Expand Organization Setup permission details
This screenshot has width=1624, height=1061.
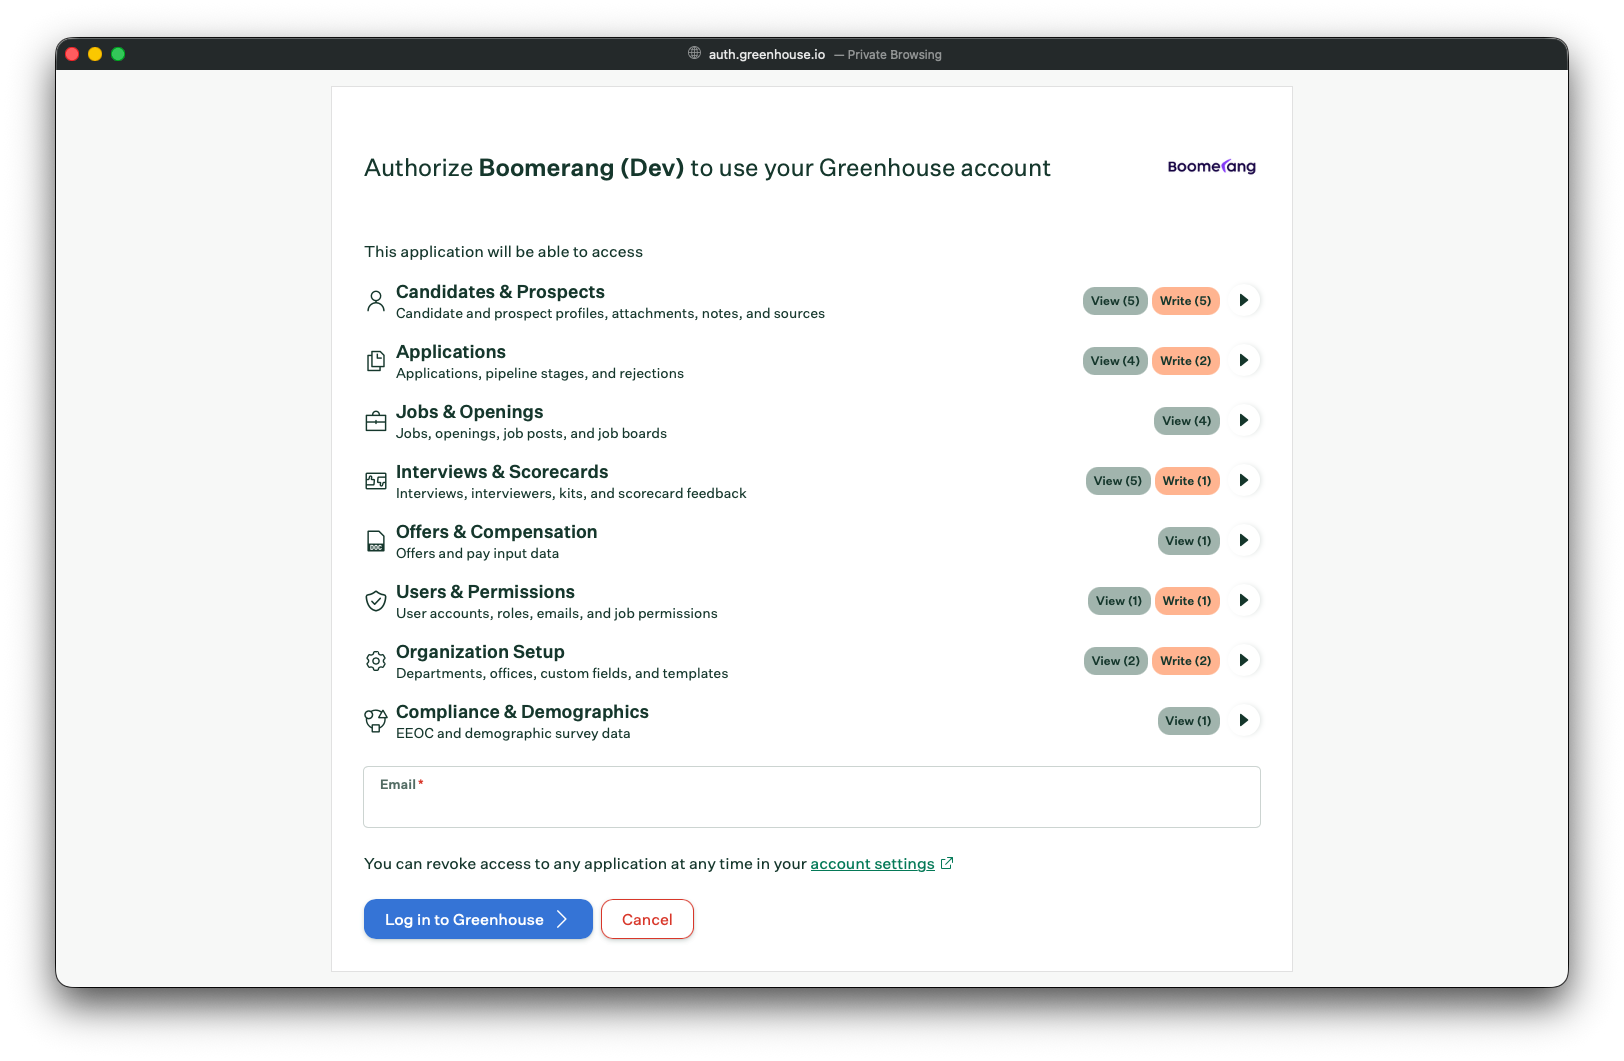coord(1244,660)
